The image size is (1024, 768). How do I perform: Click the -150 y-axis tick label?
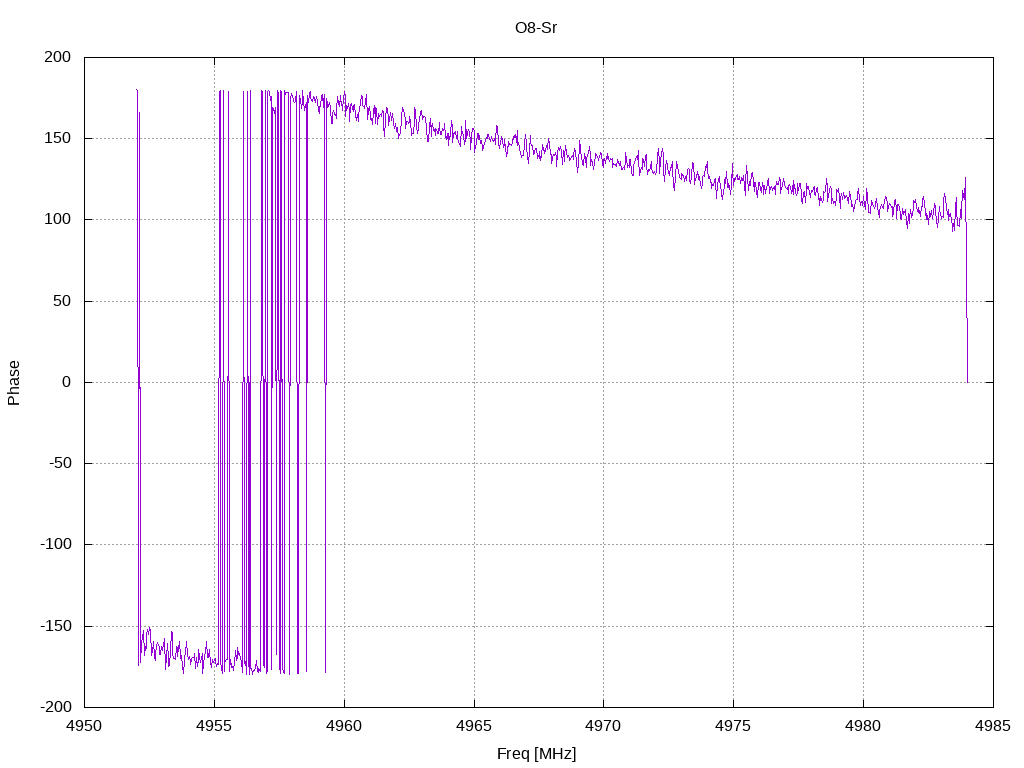(56, 626)
